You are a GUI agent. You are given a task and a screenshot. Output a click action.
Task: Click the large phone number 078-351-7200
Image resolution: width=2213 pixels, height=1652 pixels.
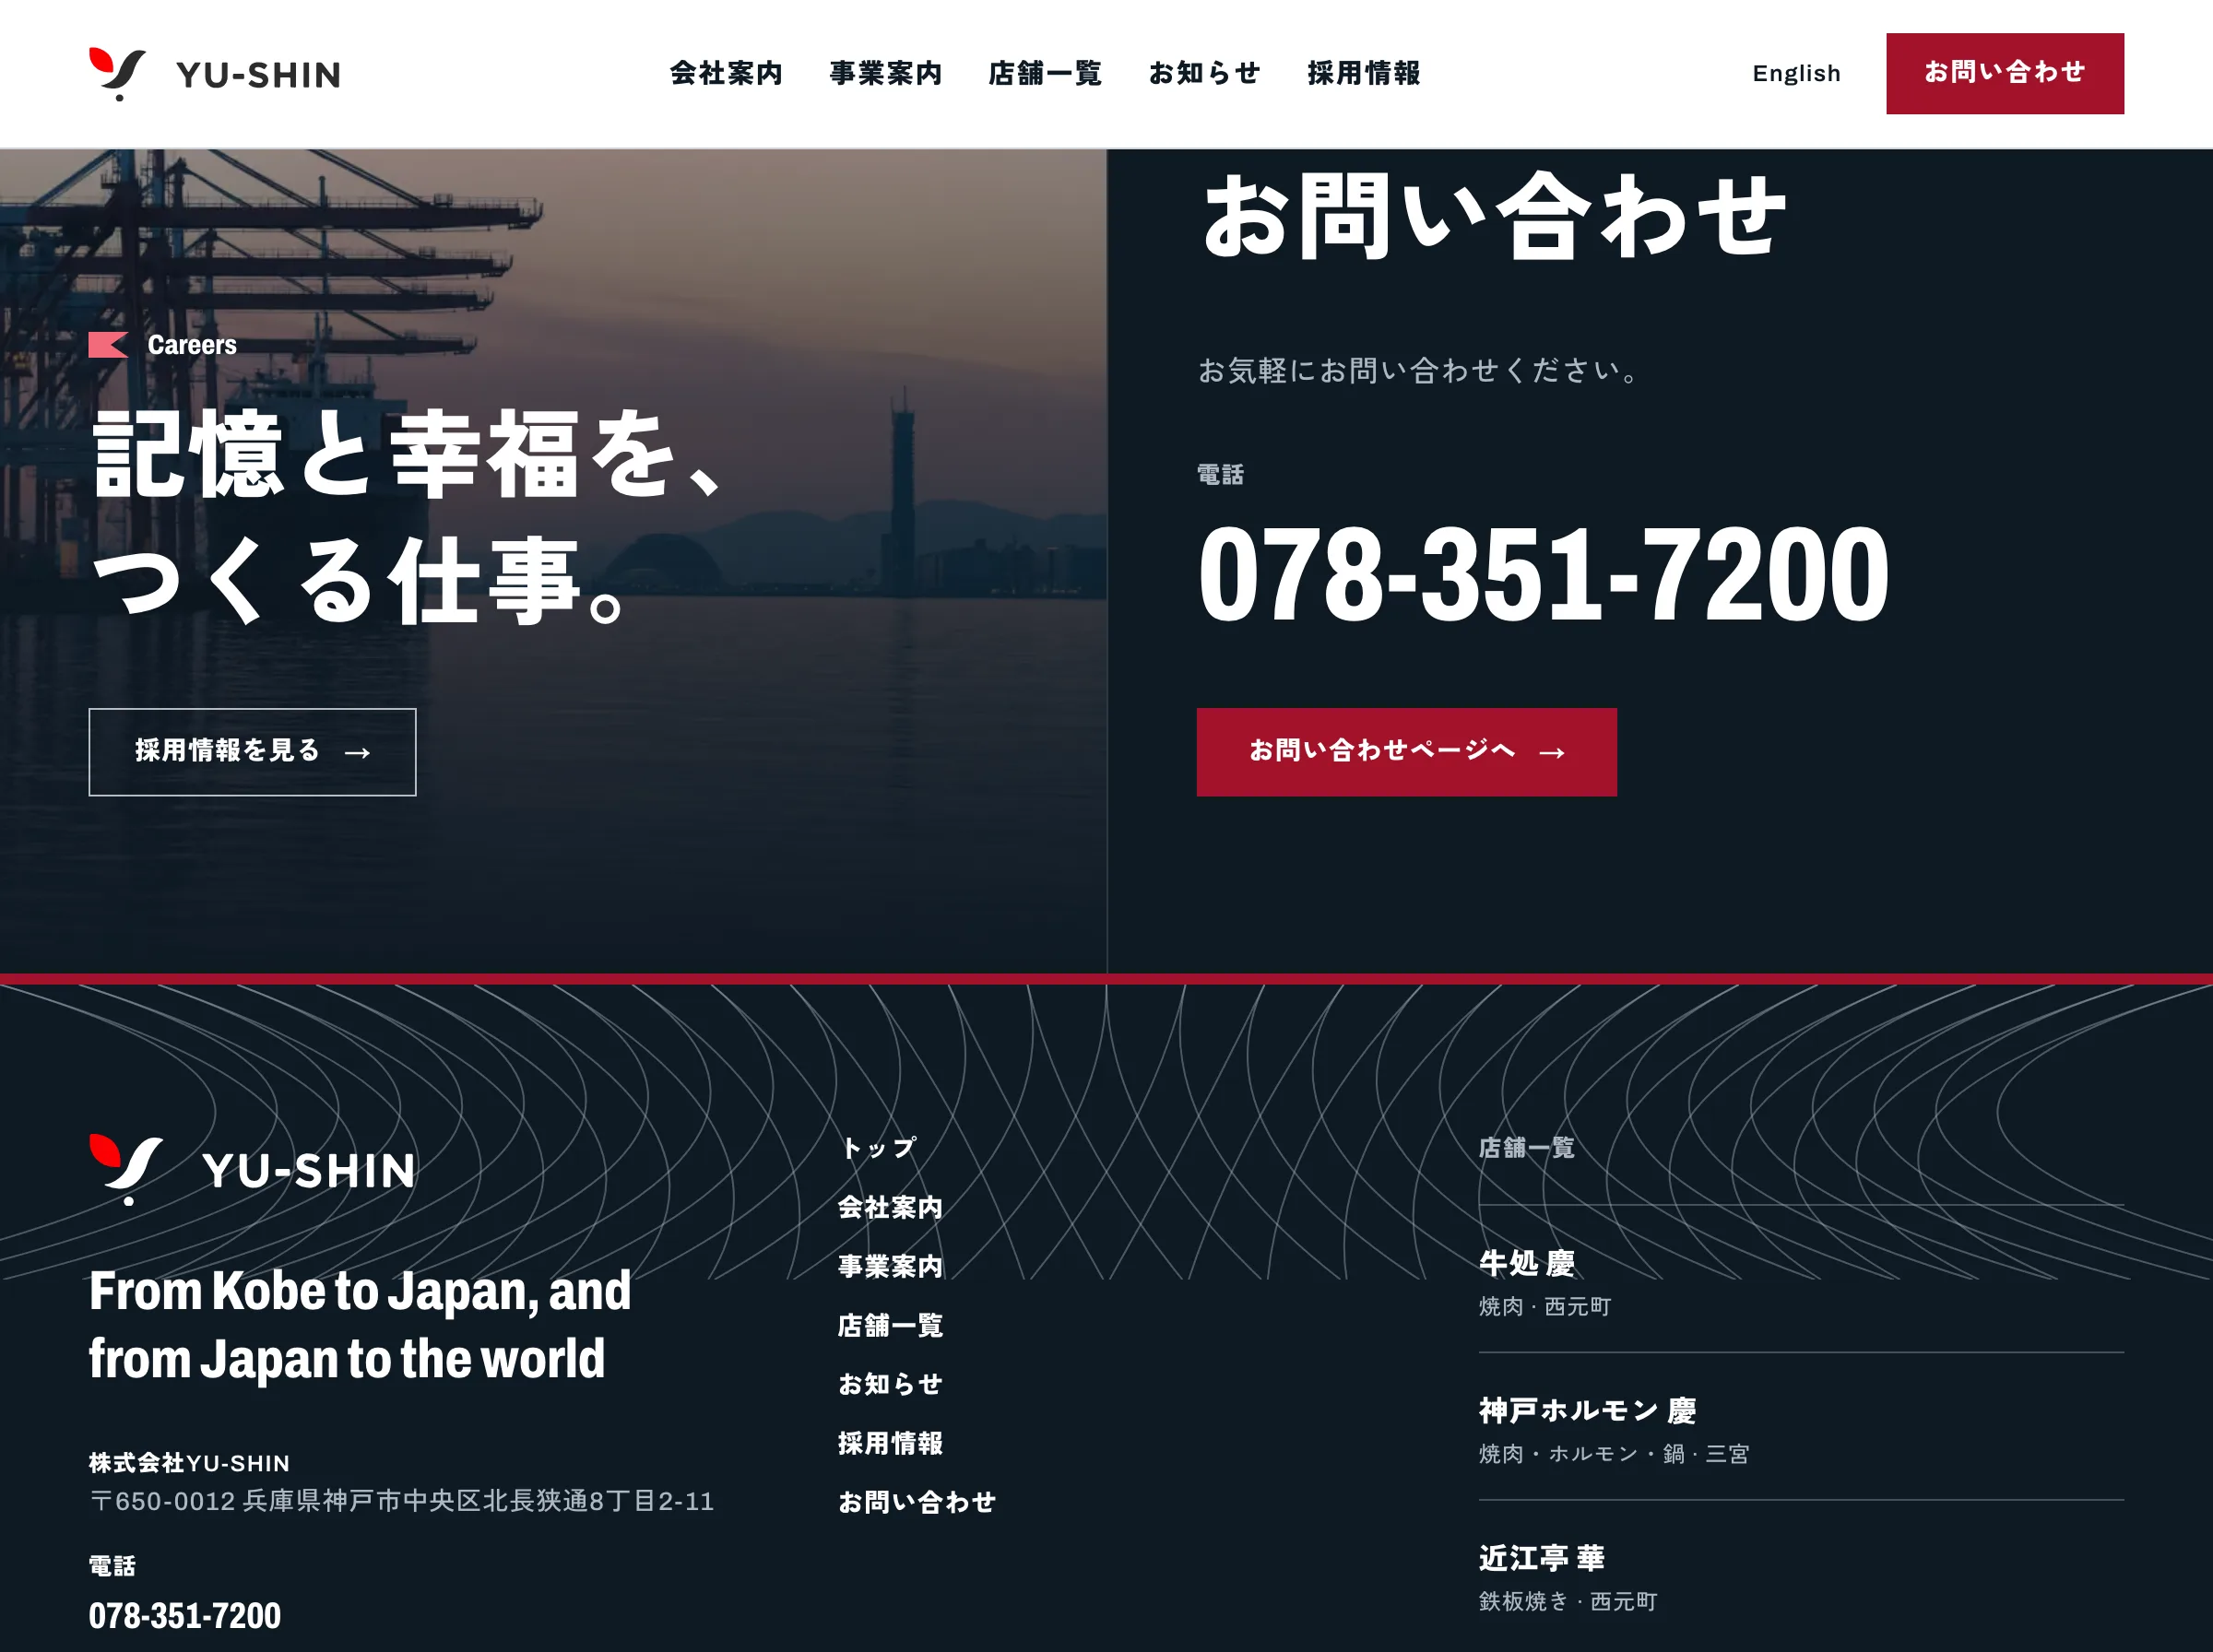[1543, 575]
